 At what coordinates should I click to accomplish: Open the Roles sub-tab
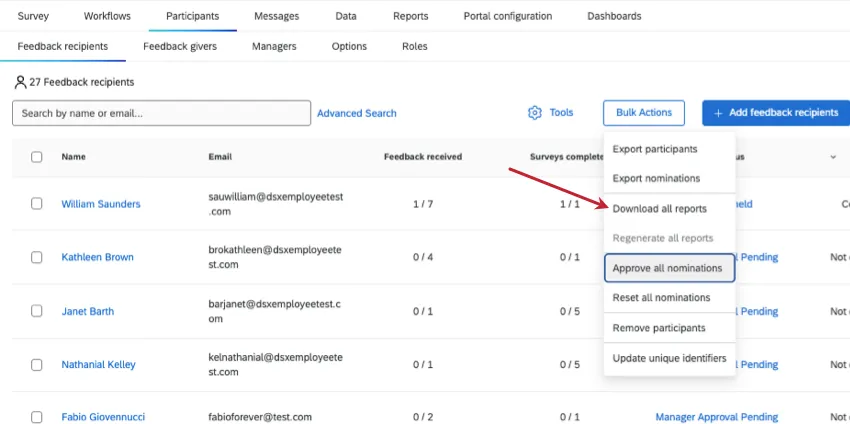click(x=415, y=46)
